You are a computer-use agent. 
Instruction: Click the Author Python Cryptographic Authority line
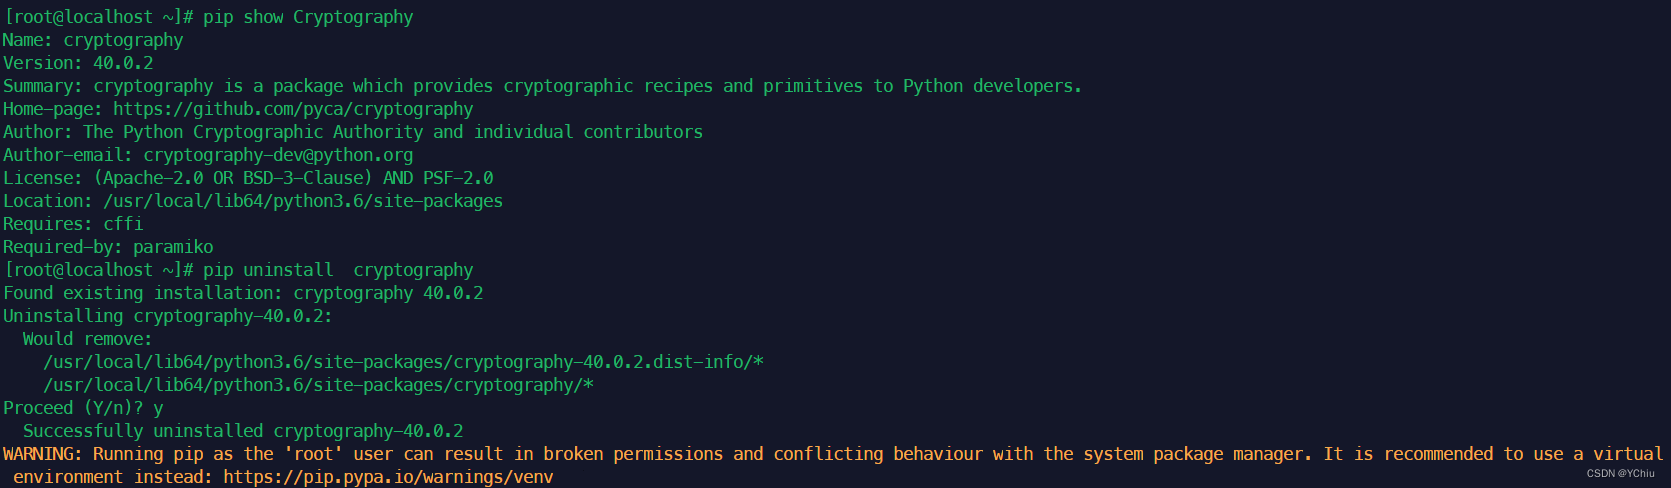[x=353, y=132]
